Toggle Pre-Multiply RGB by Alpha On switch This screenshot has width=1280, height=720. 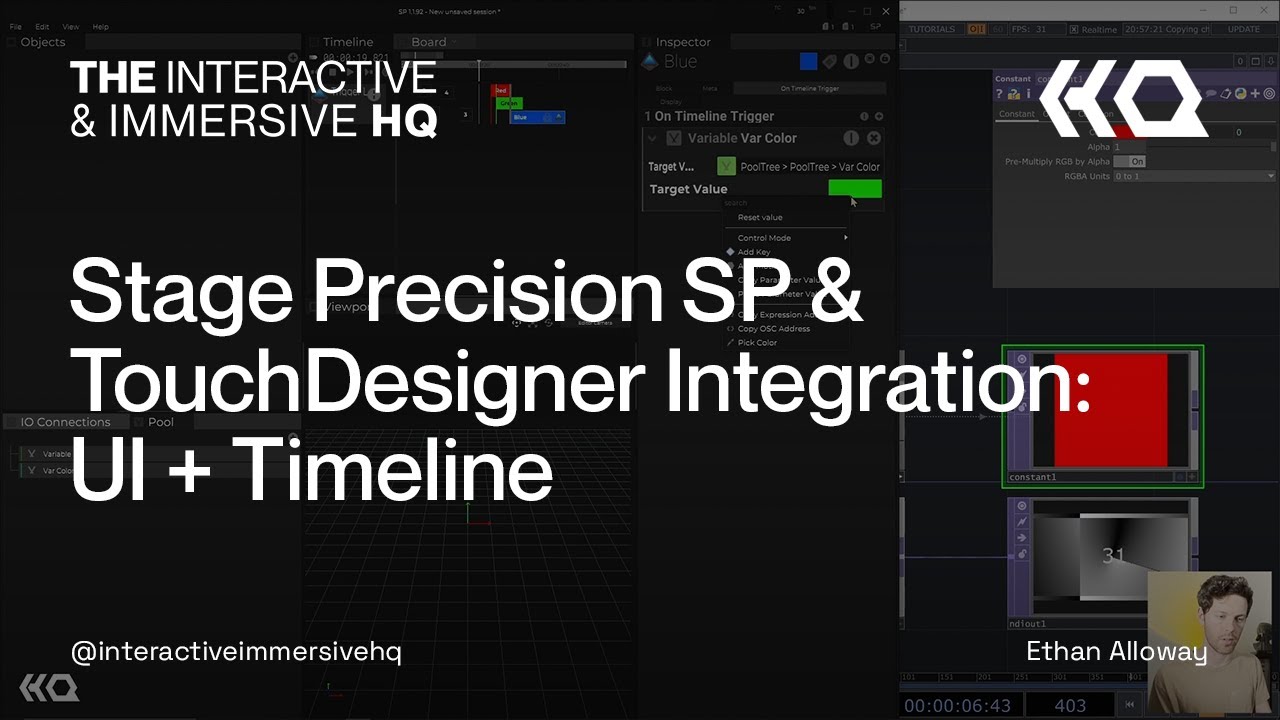click(x=1130, y=161)
